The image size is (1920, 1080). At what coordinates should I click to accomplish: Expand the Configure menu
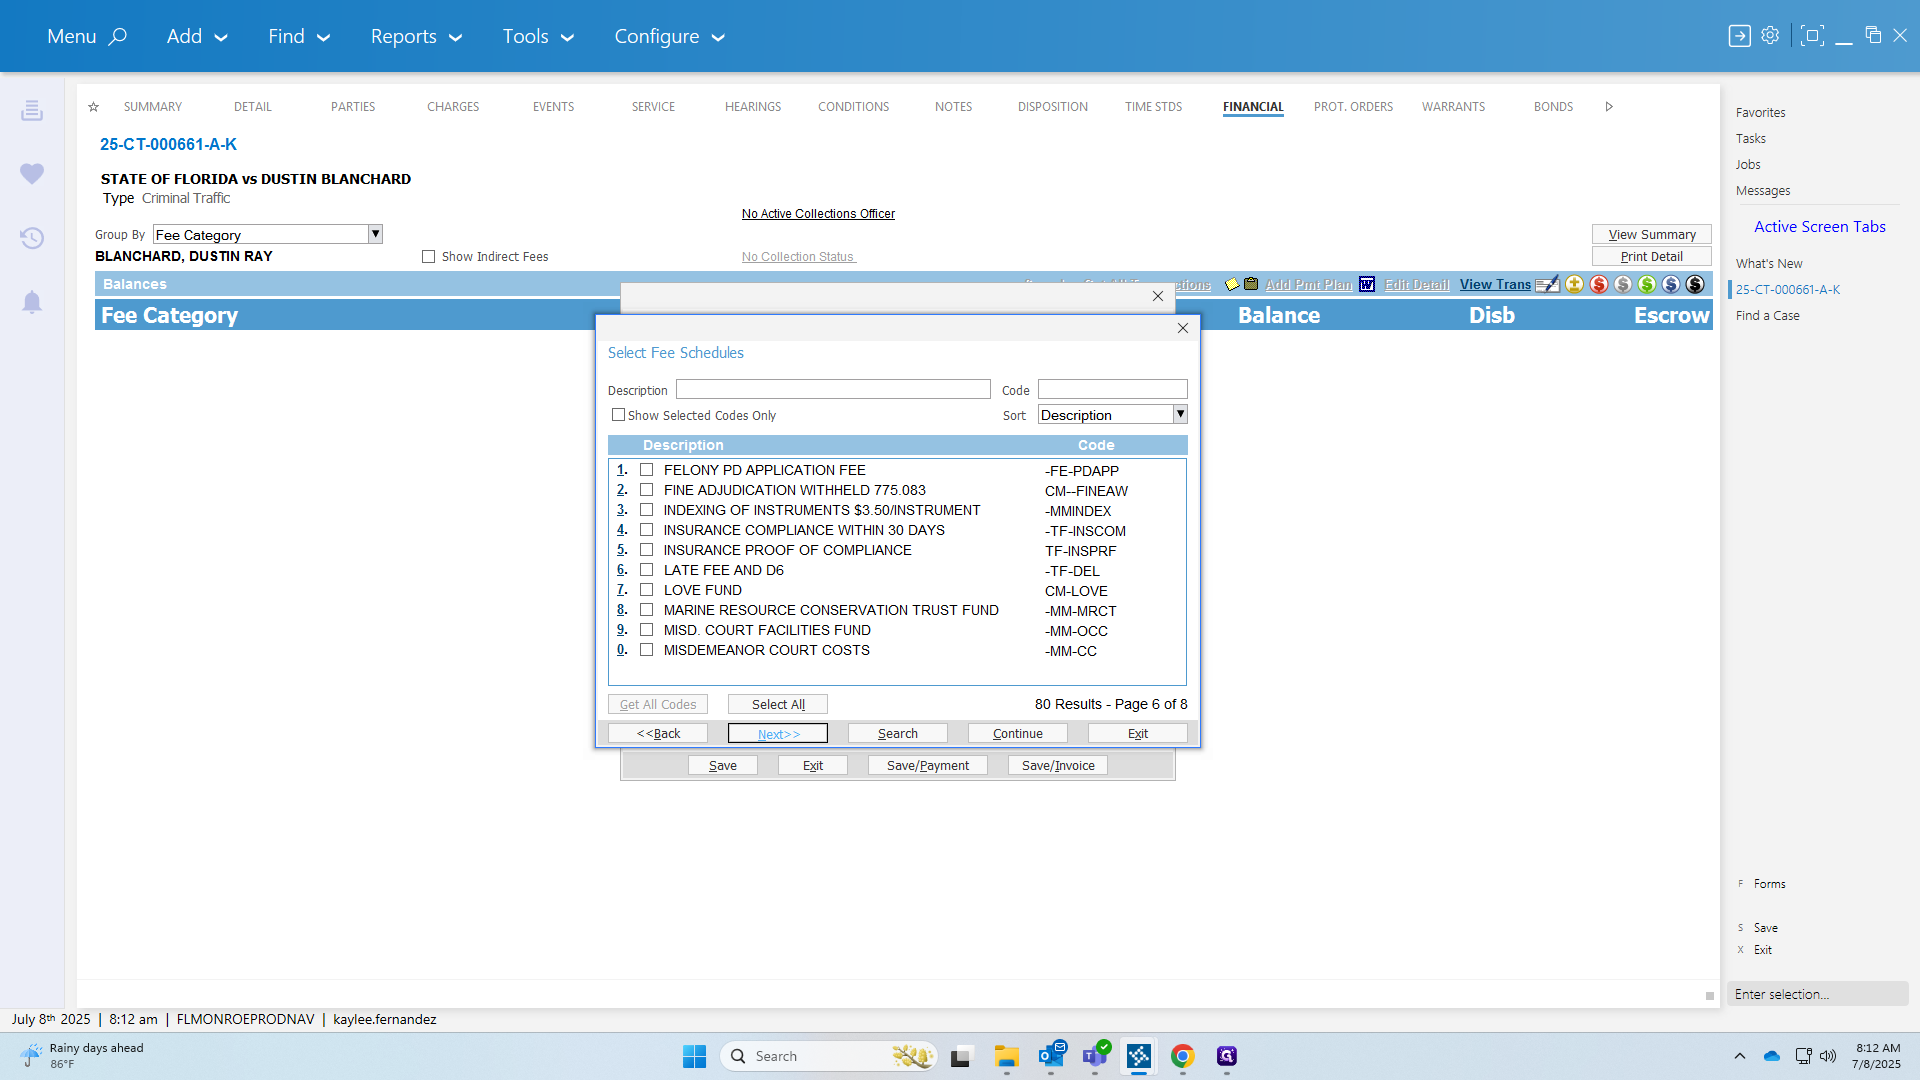669,36
